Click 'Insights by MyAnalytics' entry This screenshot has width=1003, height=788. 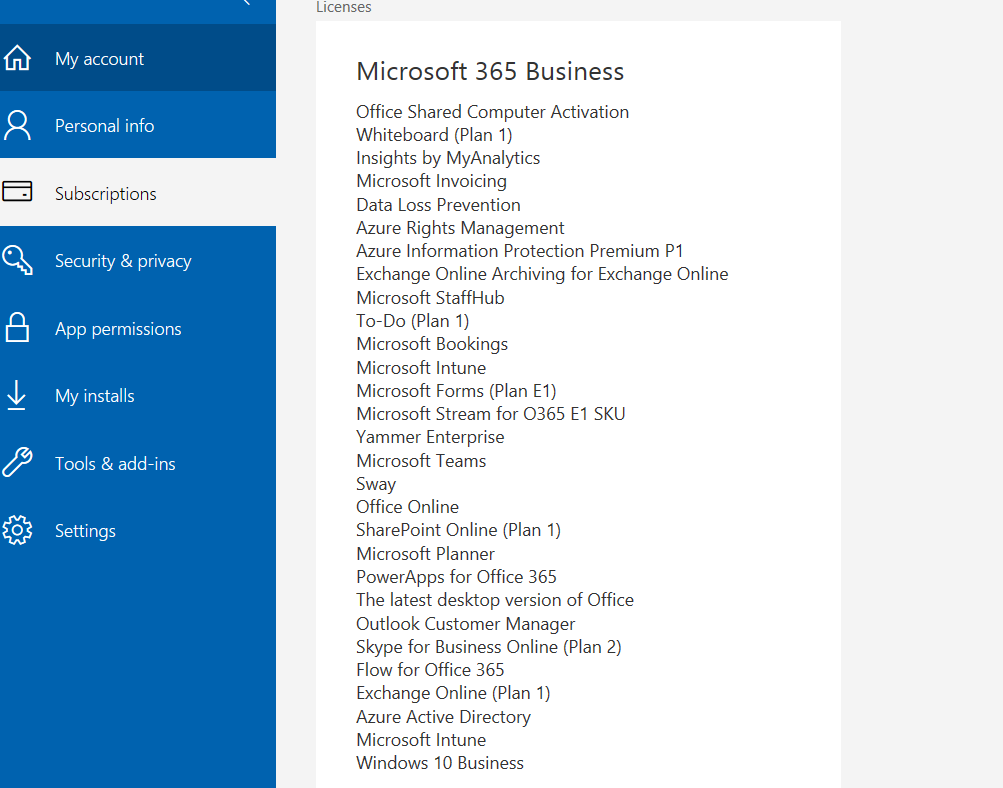(x=448, y=158)
